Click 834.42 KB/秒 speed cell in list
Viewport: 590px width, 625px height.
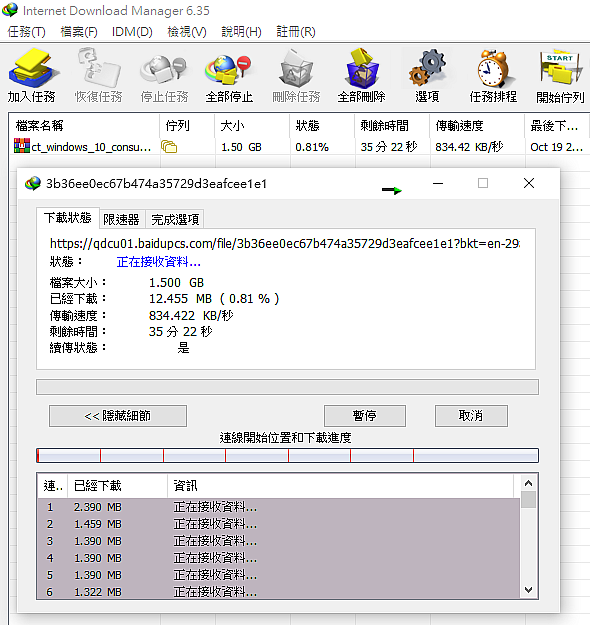[469, 147]
